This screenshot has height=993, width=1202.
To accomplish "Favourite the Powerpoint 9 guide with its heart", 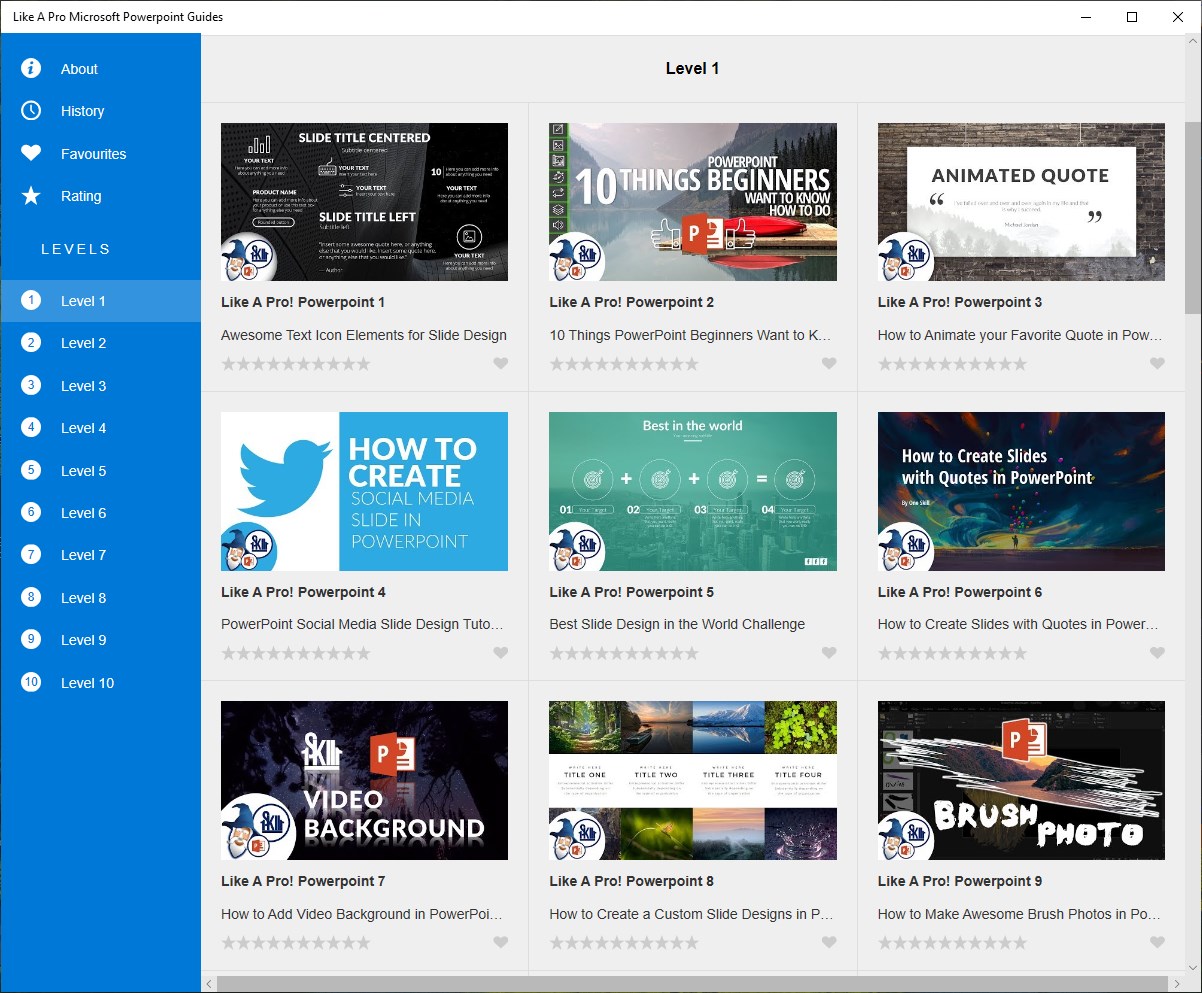I will coord(1157,942).
